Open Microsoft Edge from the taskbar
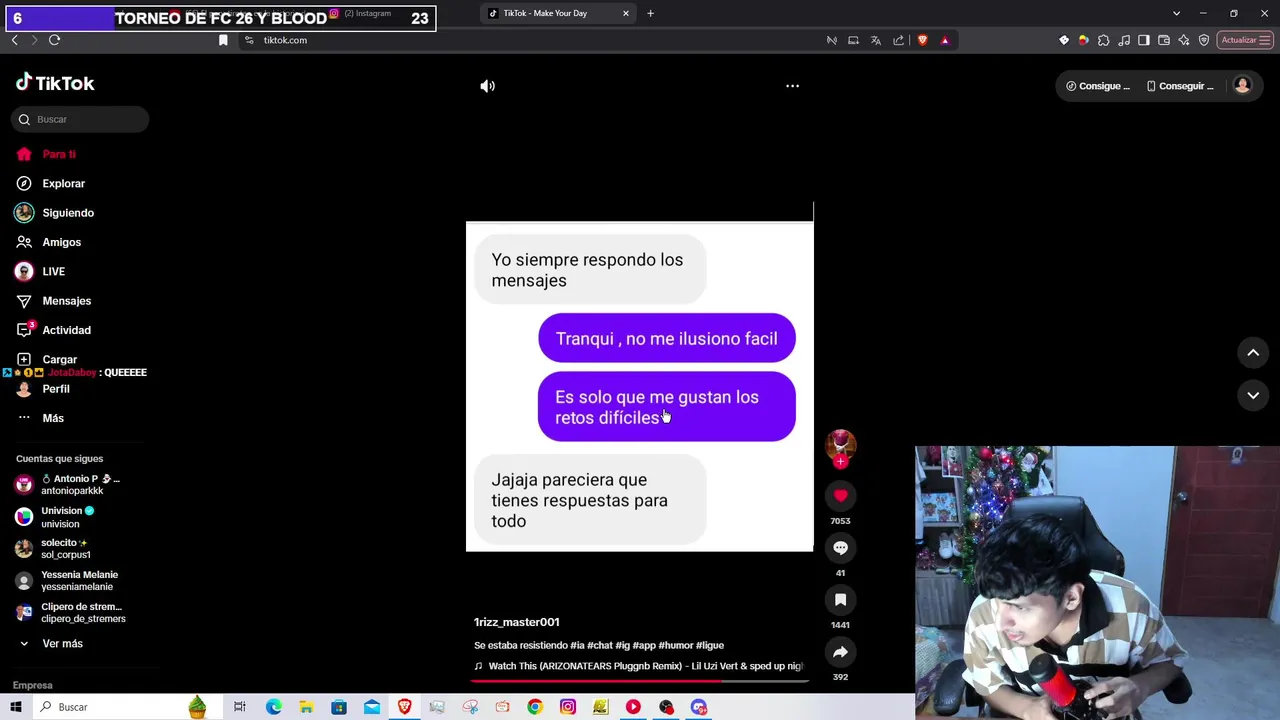The width and height of the screenshot is (1280, 720). [273, 707]
